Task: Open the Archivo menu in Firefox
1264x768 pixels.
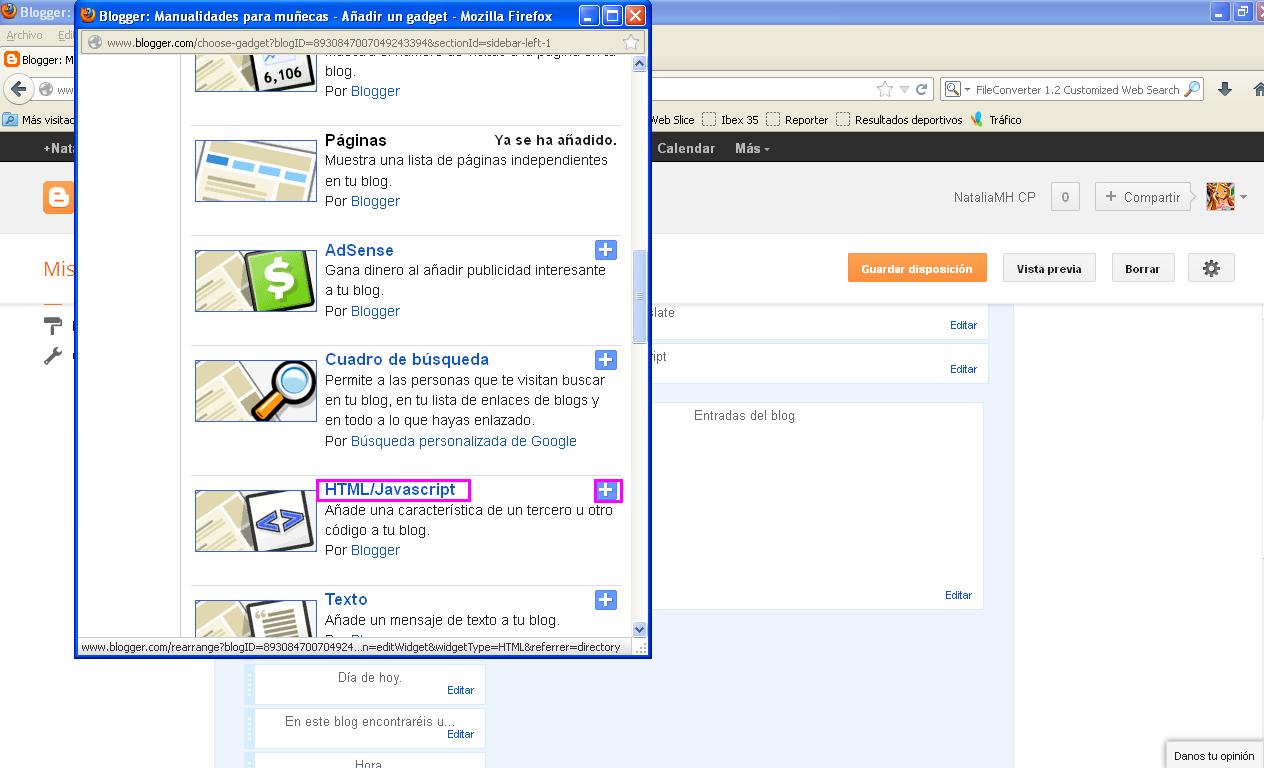Action: 24,35
